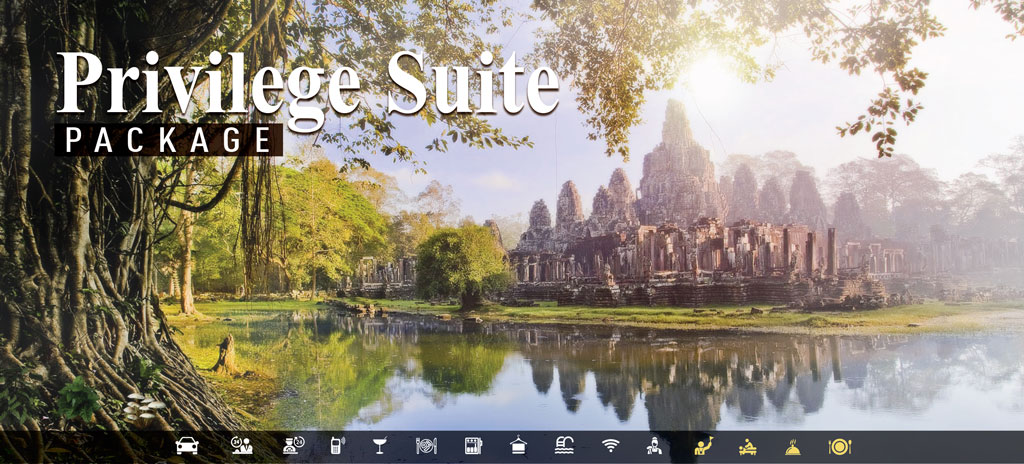Viewport: 1024px width, 464px height.
Task: Click the yellow covered dish cloche icon
Action: point(793,446)
